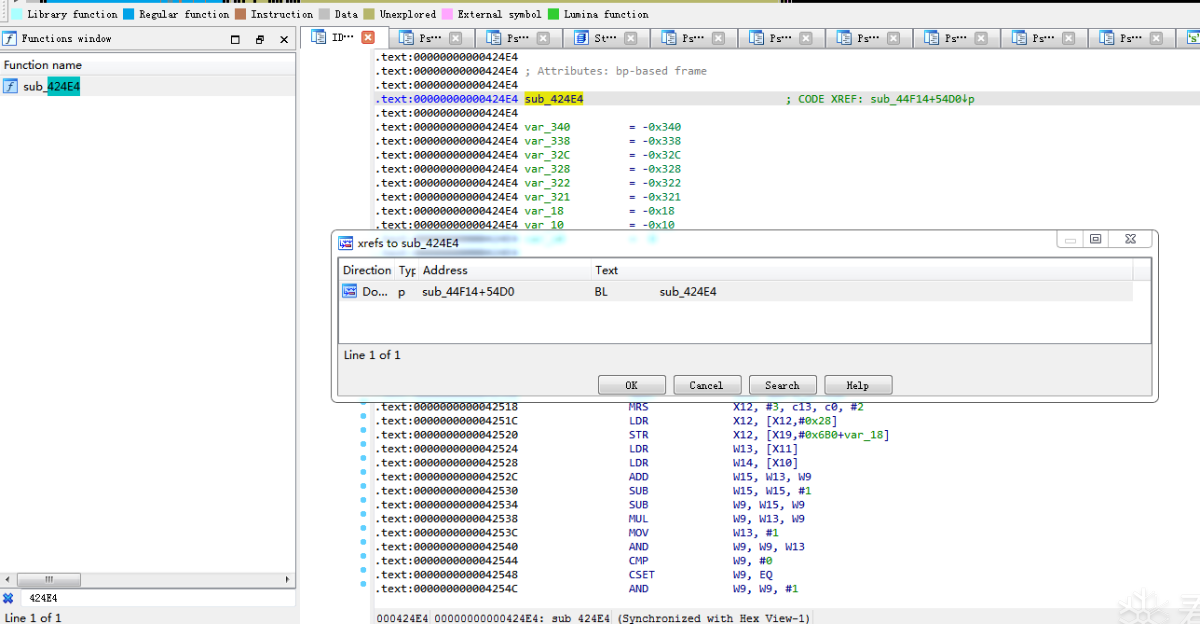Viewport: 1200px width, 624px height.
Task: Sort xrefs by the Direction column header
Action: tap(366, 270)
